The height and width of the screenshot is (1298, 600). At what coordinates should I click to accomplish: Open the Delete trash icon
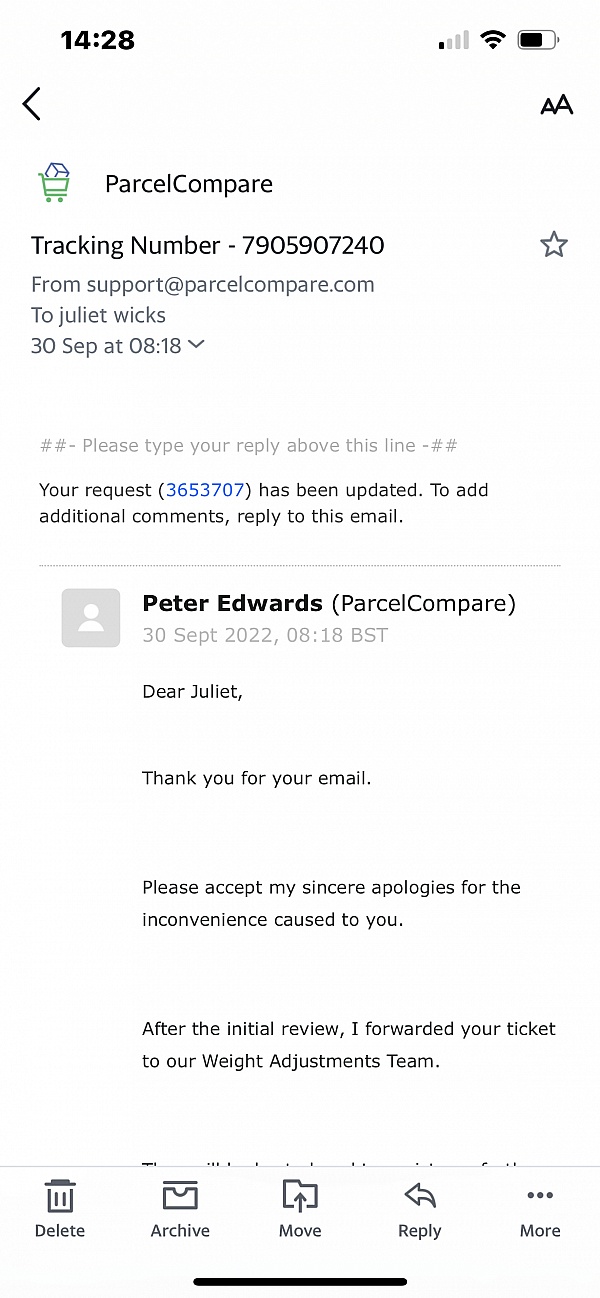(60, 1196)
